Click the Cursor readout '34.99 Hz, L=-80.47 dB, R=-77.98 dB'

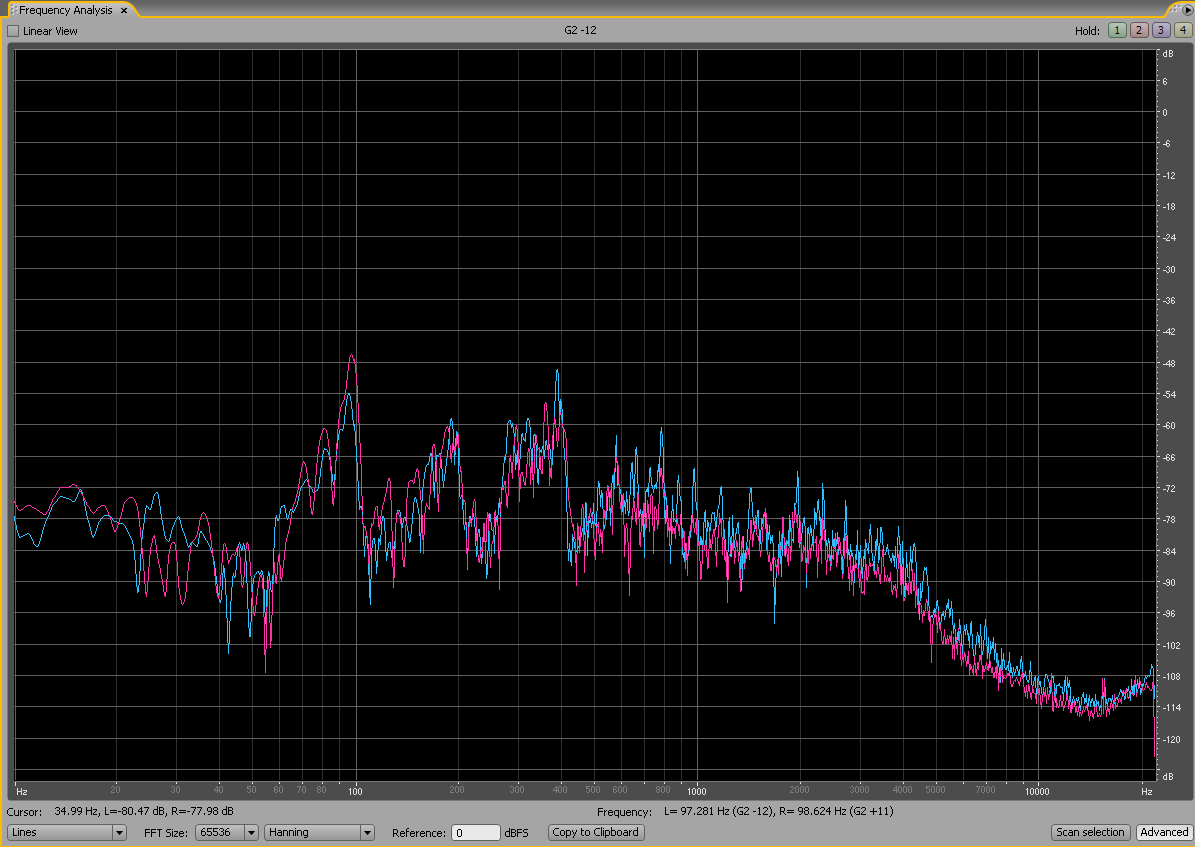pyautogui.click(x=144, y=811)
